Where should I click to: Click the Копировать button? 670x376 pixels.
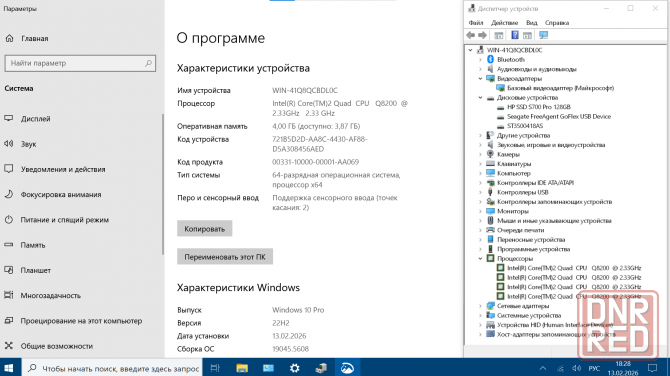(204, 229)
